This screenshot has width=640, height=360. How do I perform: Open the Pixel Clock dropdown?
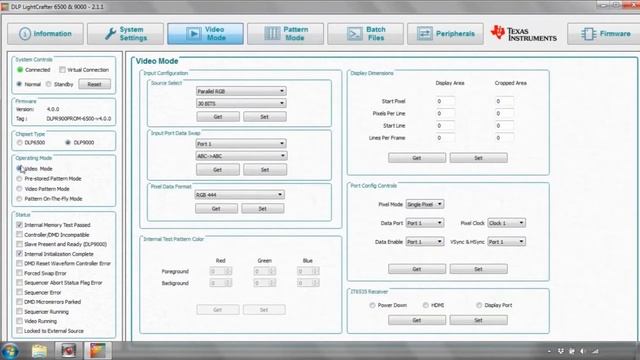pos(507,223)
